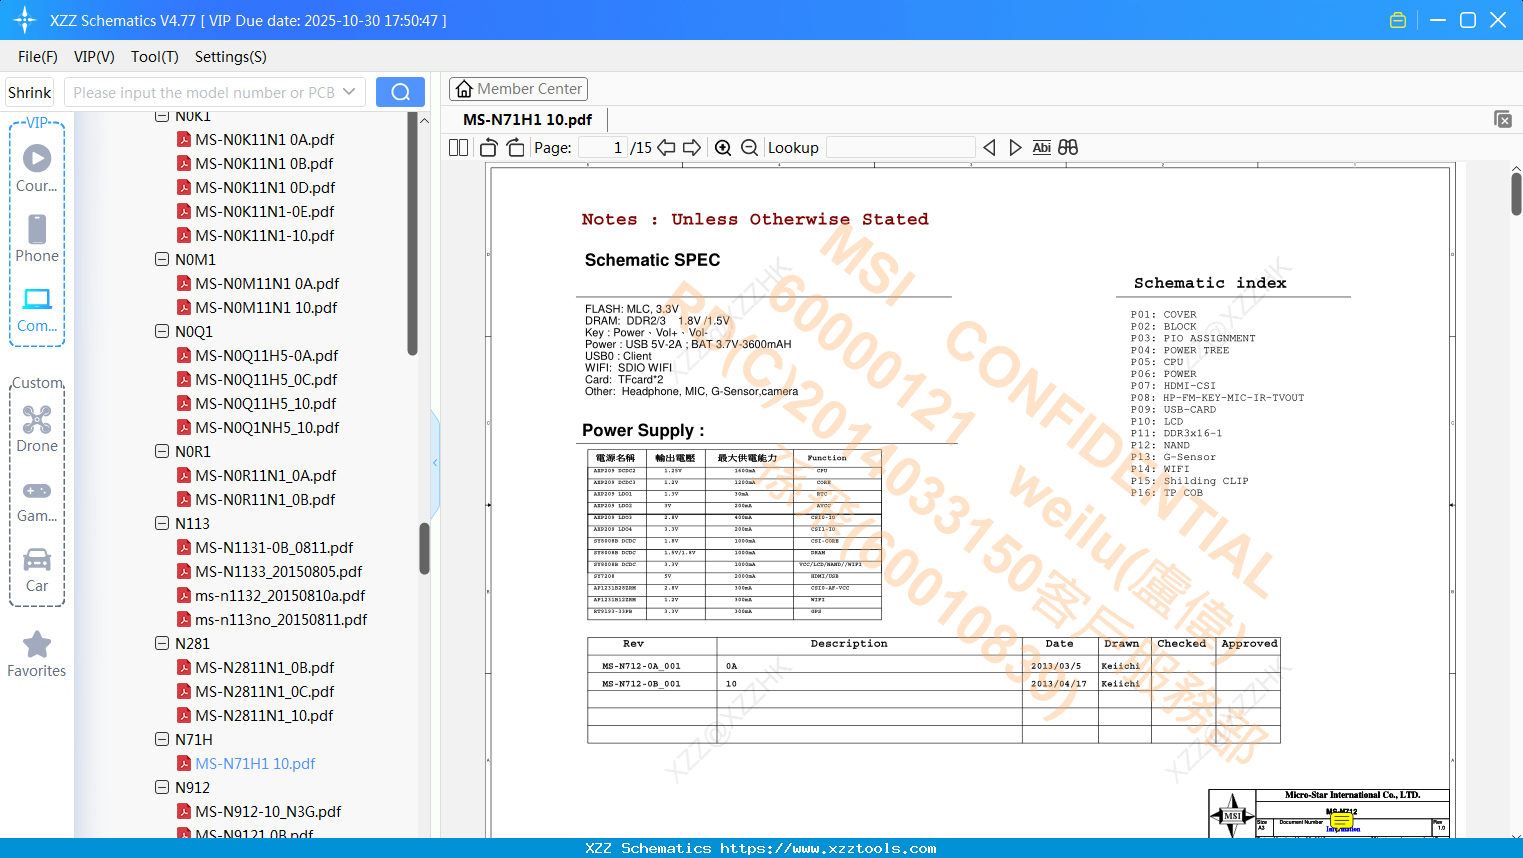The image size is (1523, 858).
Task: Open the VIP(V) menu
Action: 94,57
